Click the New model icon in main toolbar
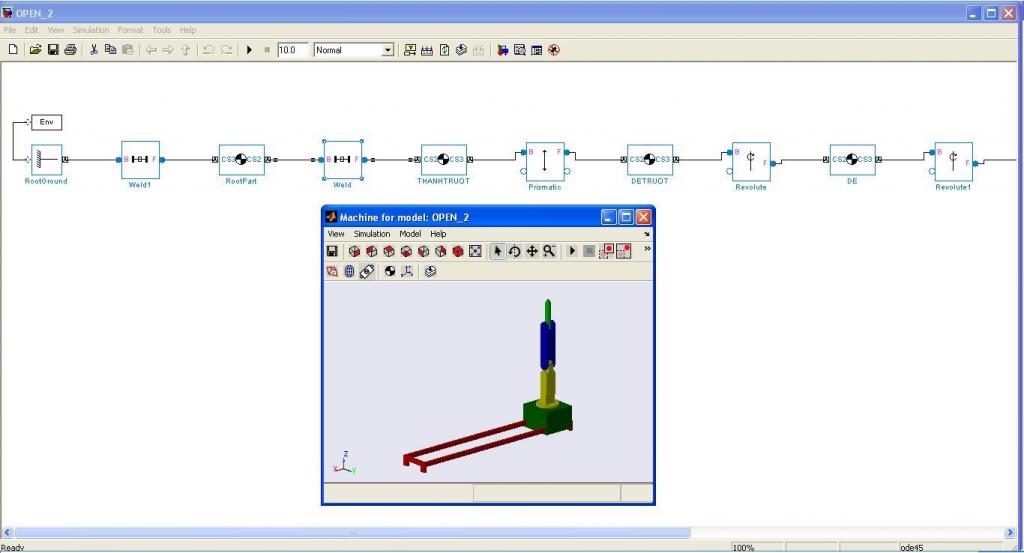This screenshot has height=553, width=1024. click(x=13, y=50)
